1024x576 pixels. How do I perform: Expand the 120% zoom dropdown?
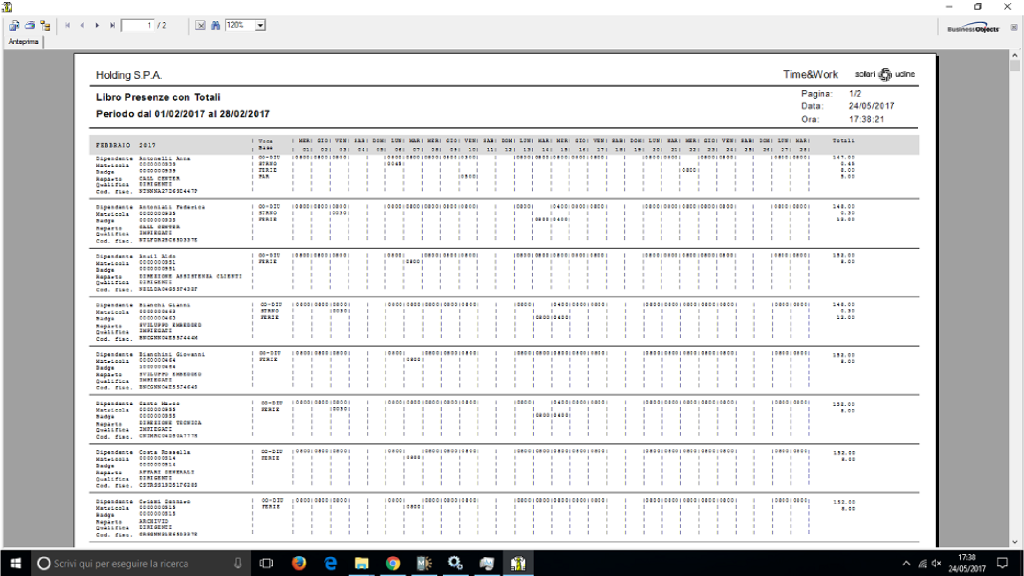pyautogui.click(x=260, y=24)
